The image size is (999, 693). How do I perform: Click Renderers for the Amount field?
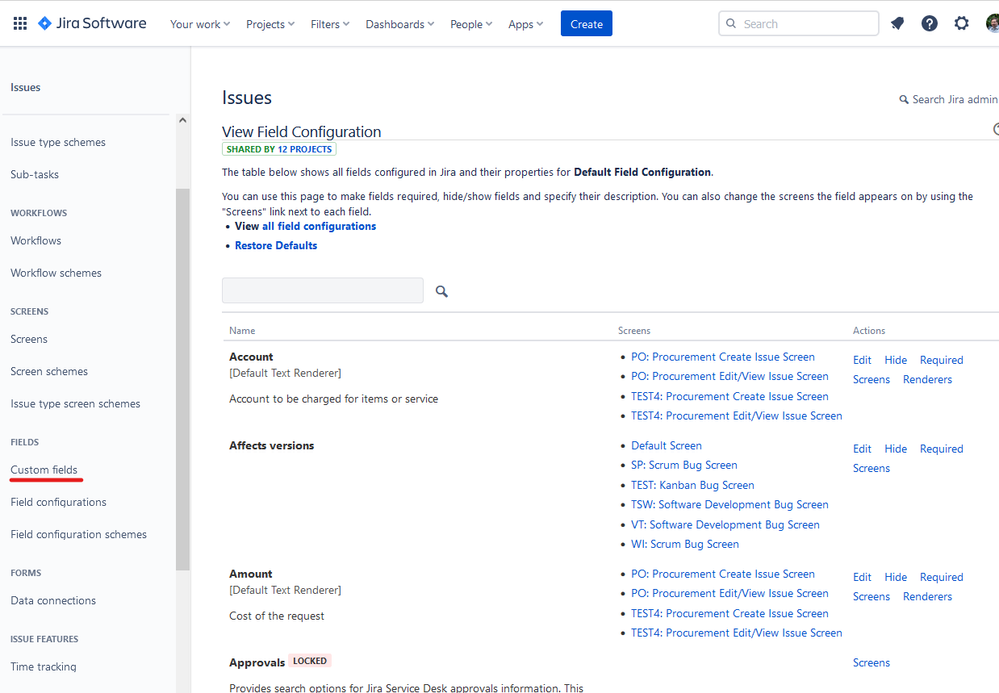click(x=927, y=597)
